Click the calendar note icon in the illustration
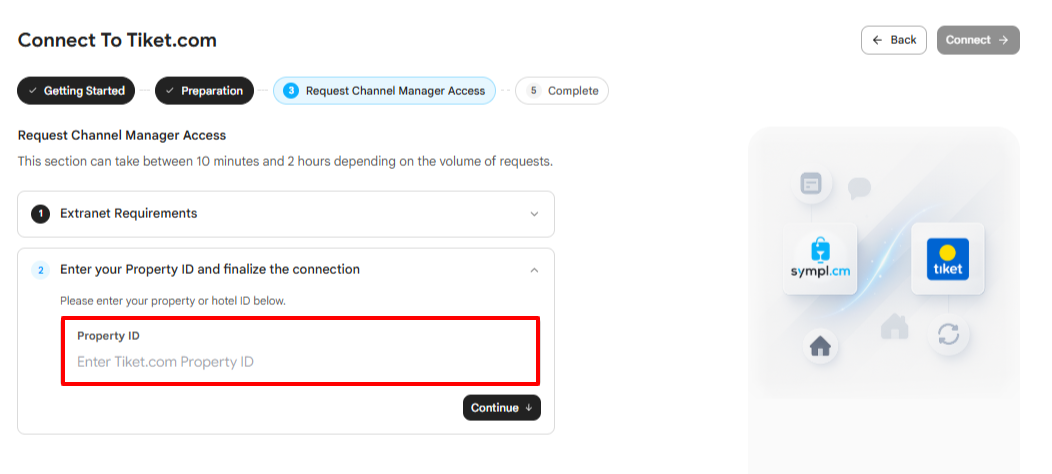The image size is (1052, 474). tap(811, 183)
